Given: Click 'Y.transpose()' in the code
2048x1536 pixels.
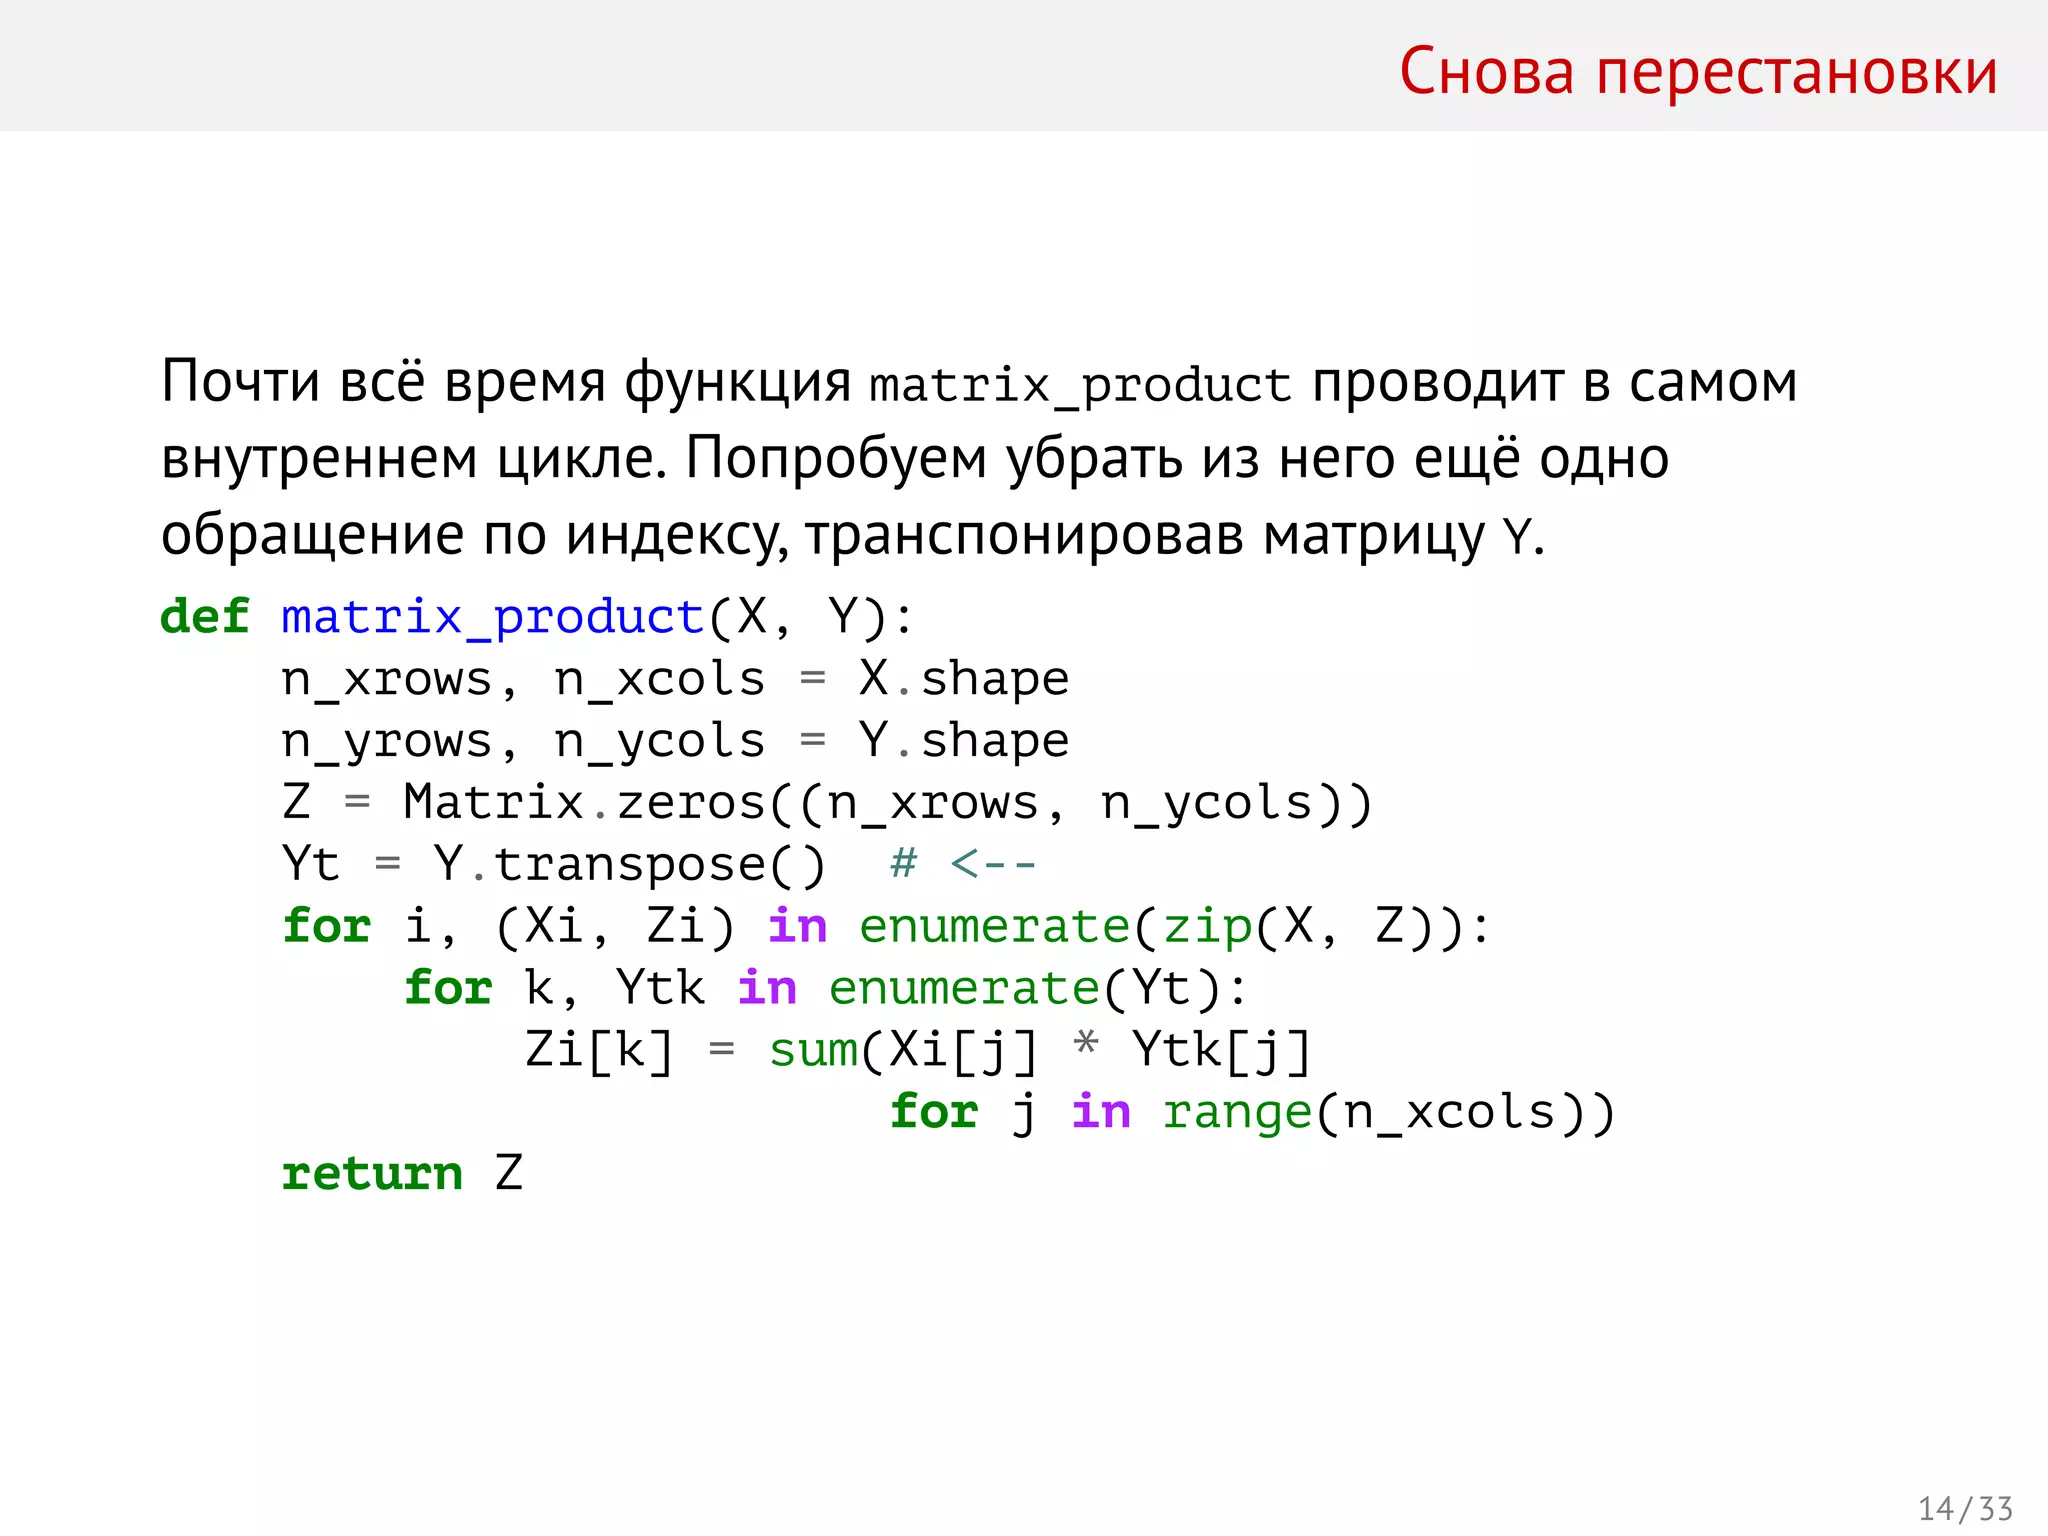Looking at the screenshot, I should (630, 864).
